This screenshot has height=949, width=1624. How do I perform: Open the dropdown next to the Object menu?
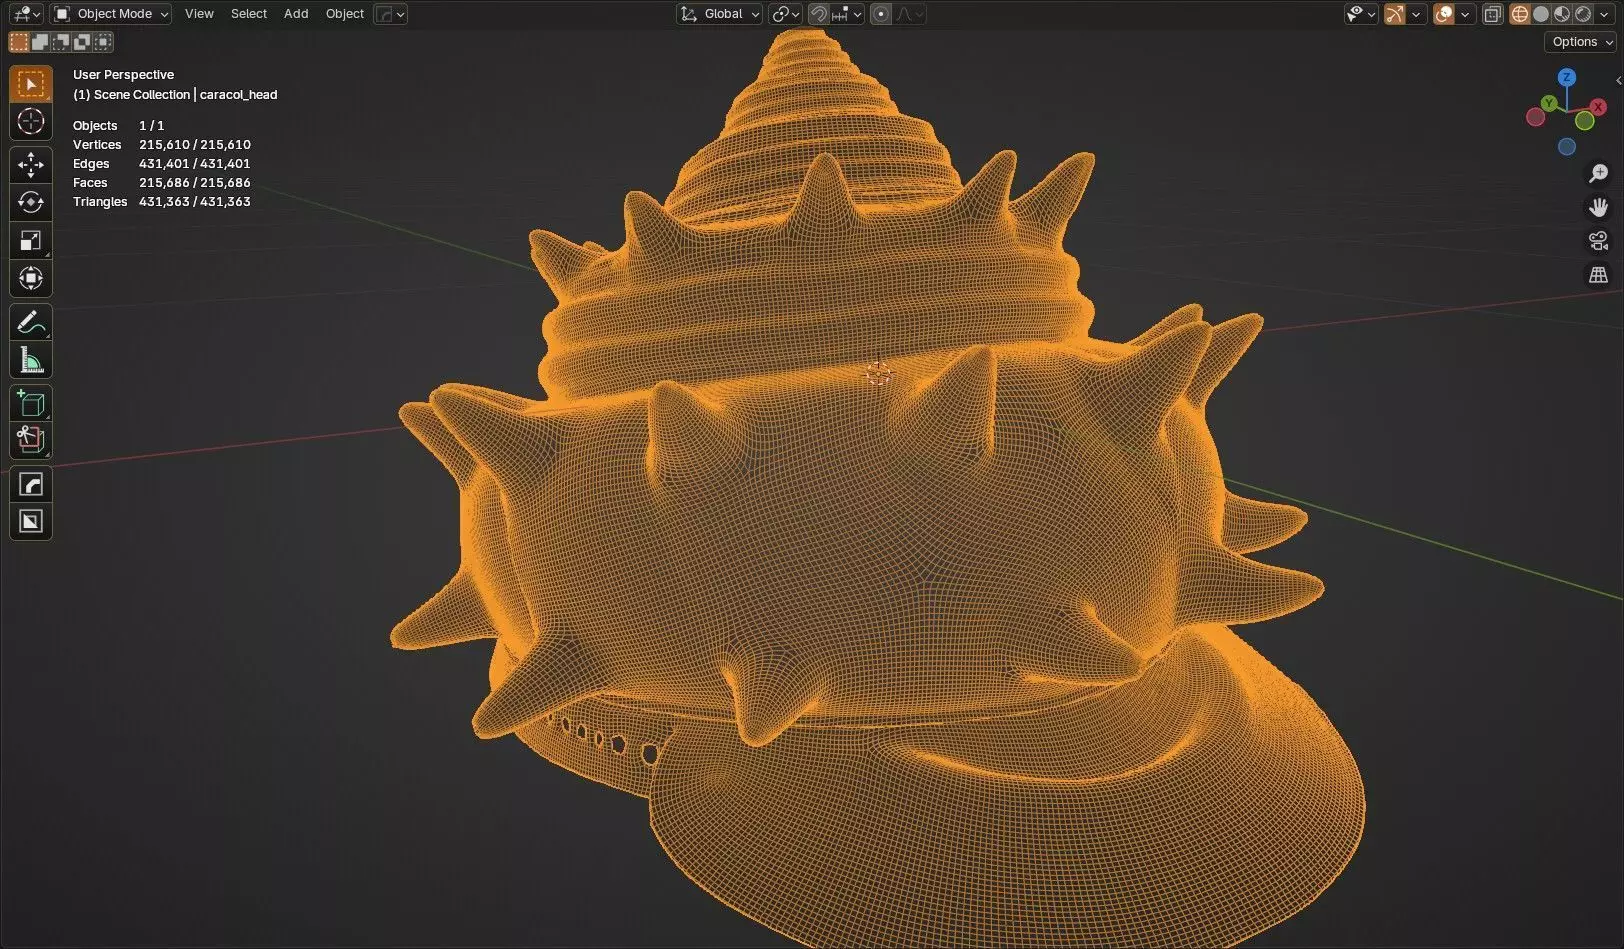click(390, 14)
